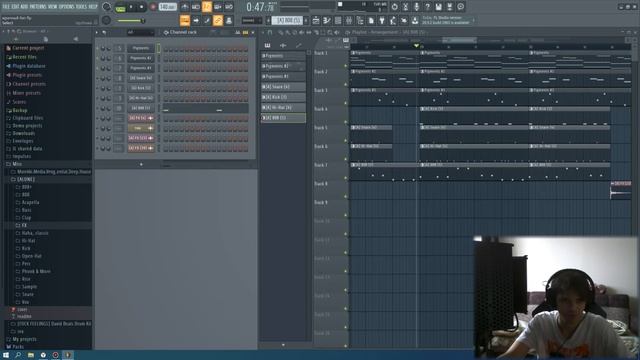The width and height of the screenshot is (640, 360).
Task: Open mixer track number of [A] 808
Action: [119, 108]
